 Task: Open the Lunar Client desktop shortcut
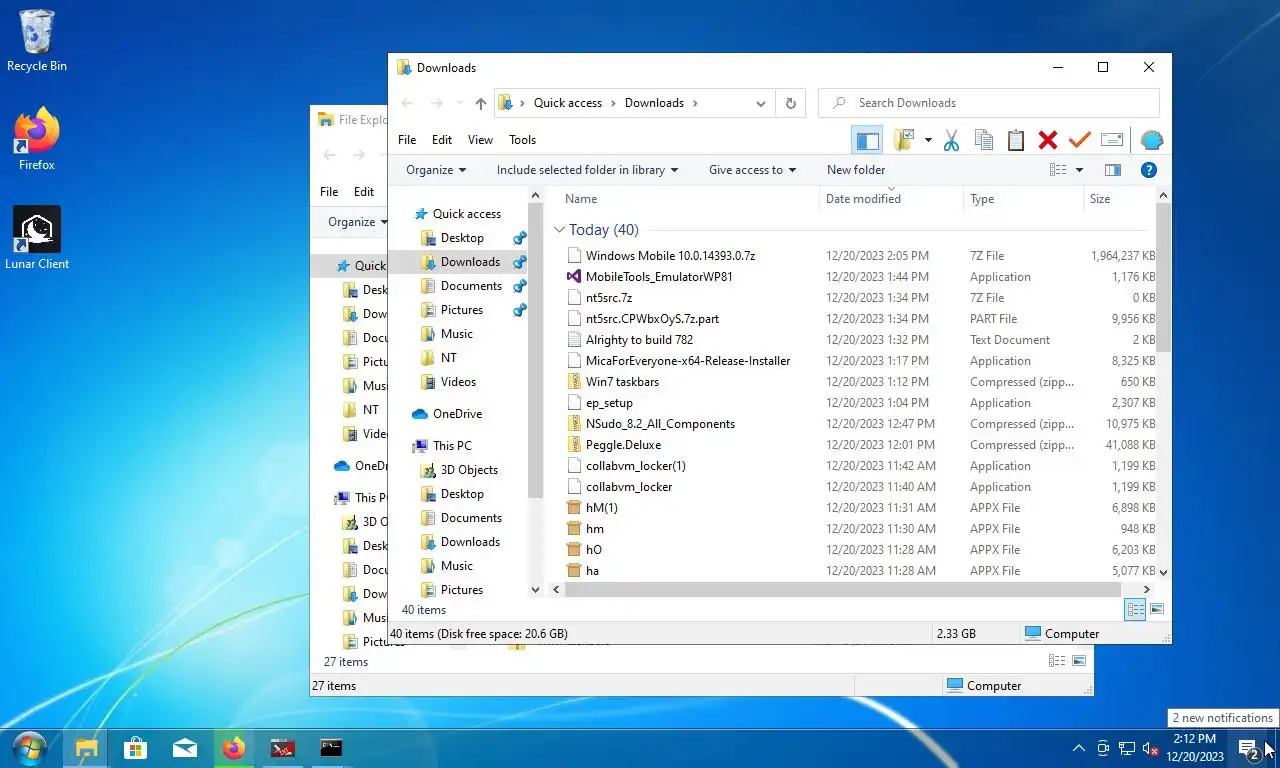(37, 238)
